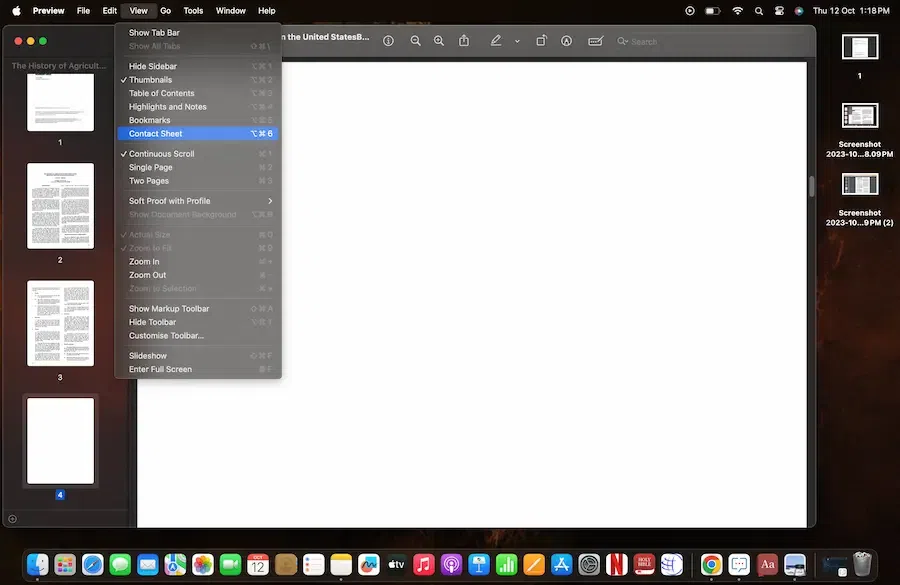Viewport: 900px width, 585px height.
Task: Open the Window menu
Action: click(231, 10)
